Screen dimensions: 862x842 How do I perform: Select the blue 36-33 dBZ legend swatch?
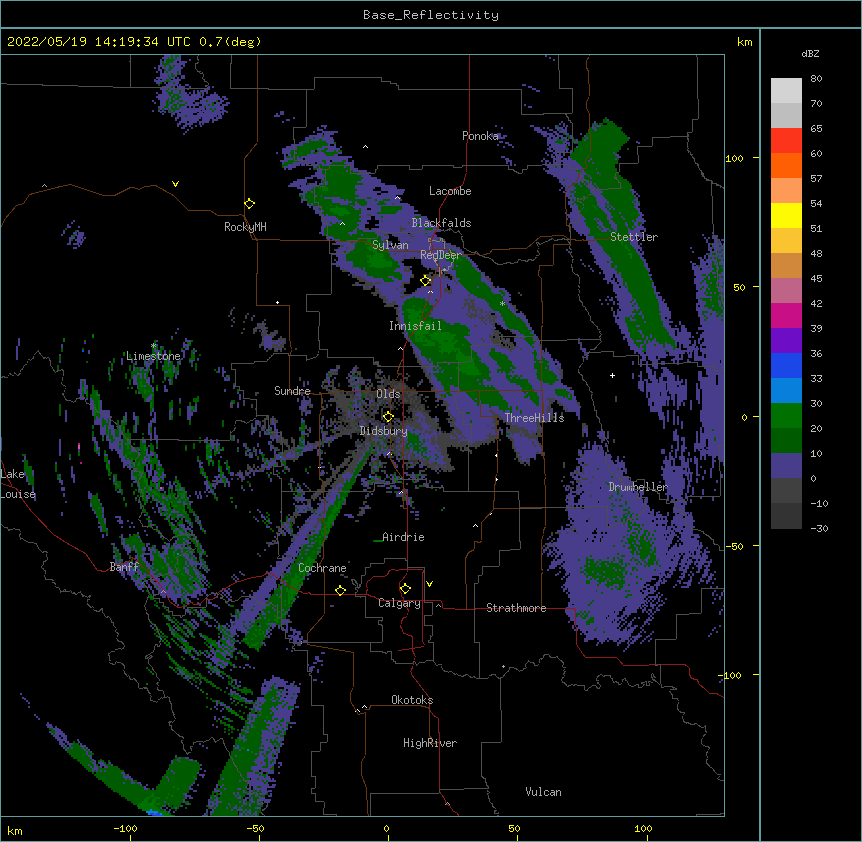point(786,365)
